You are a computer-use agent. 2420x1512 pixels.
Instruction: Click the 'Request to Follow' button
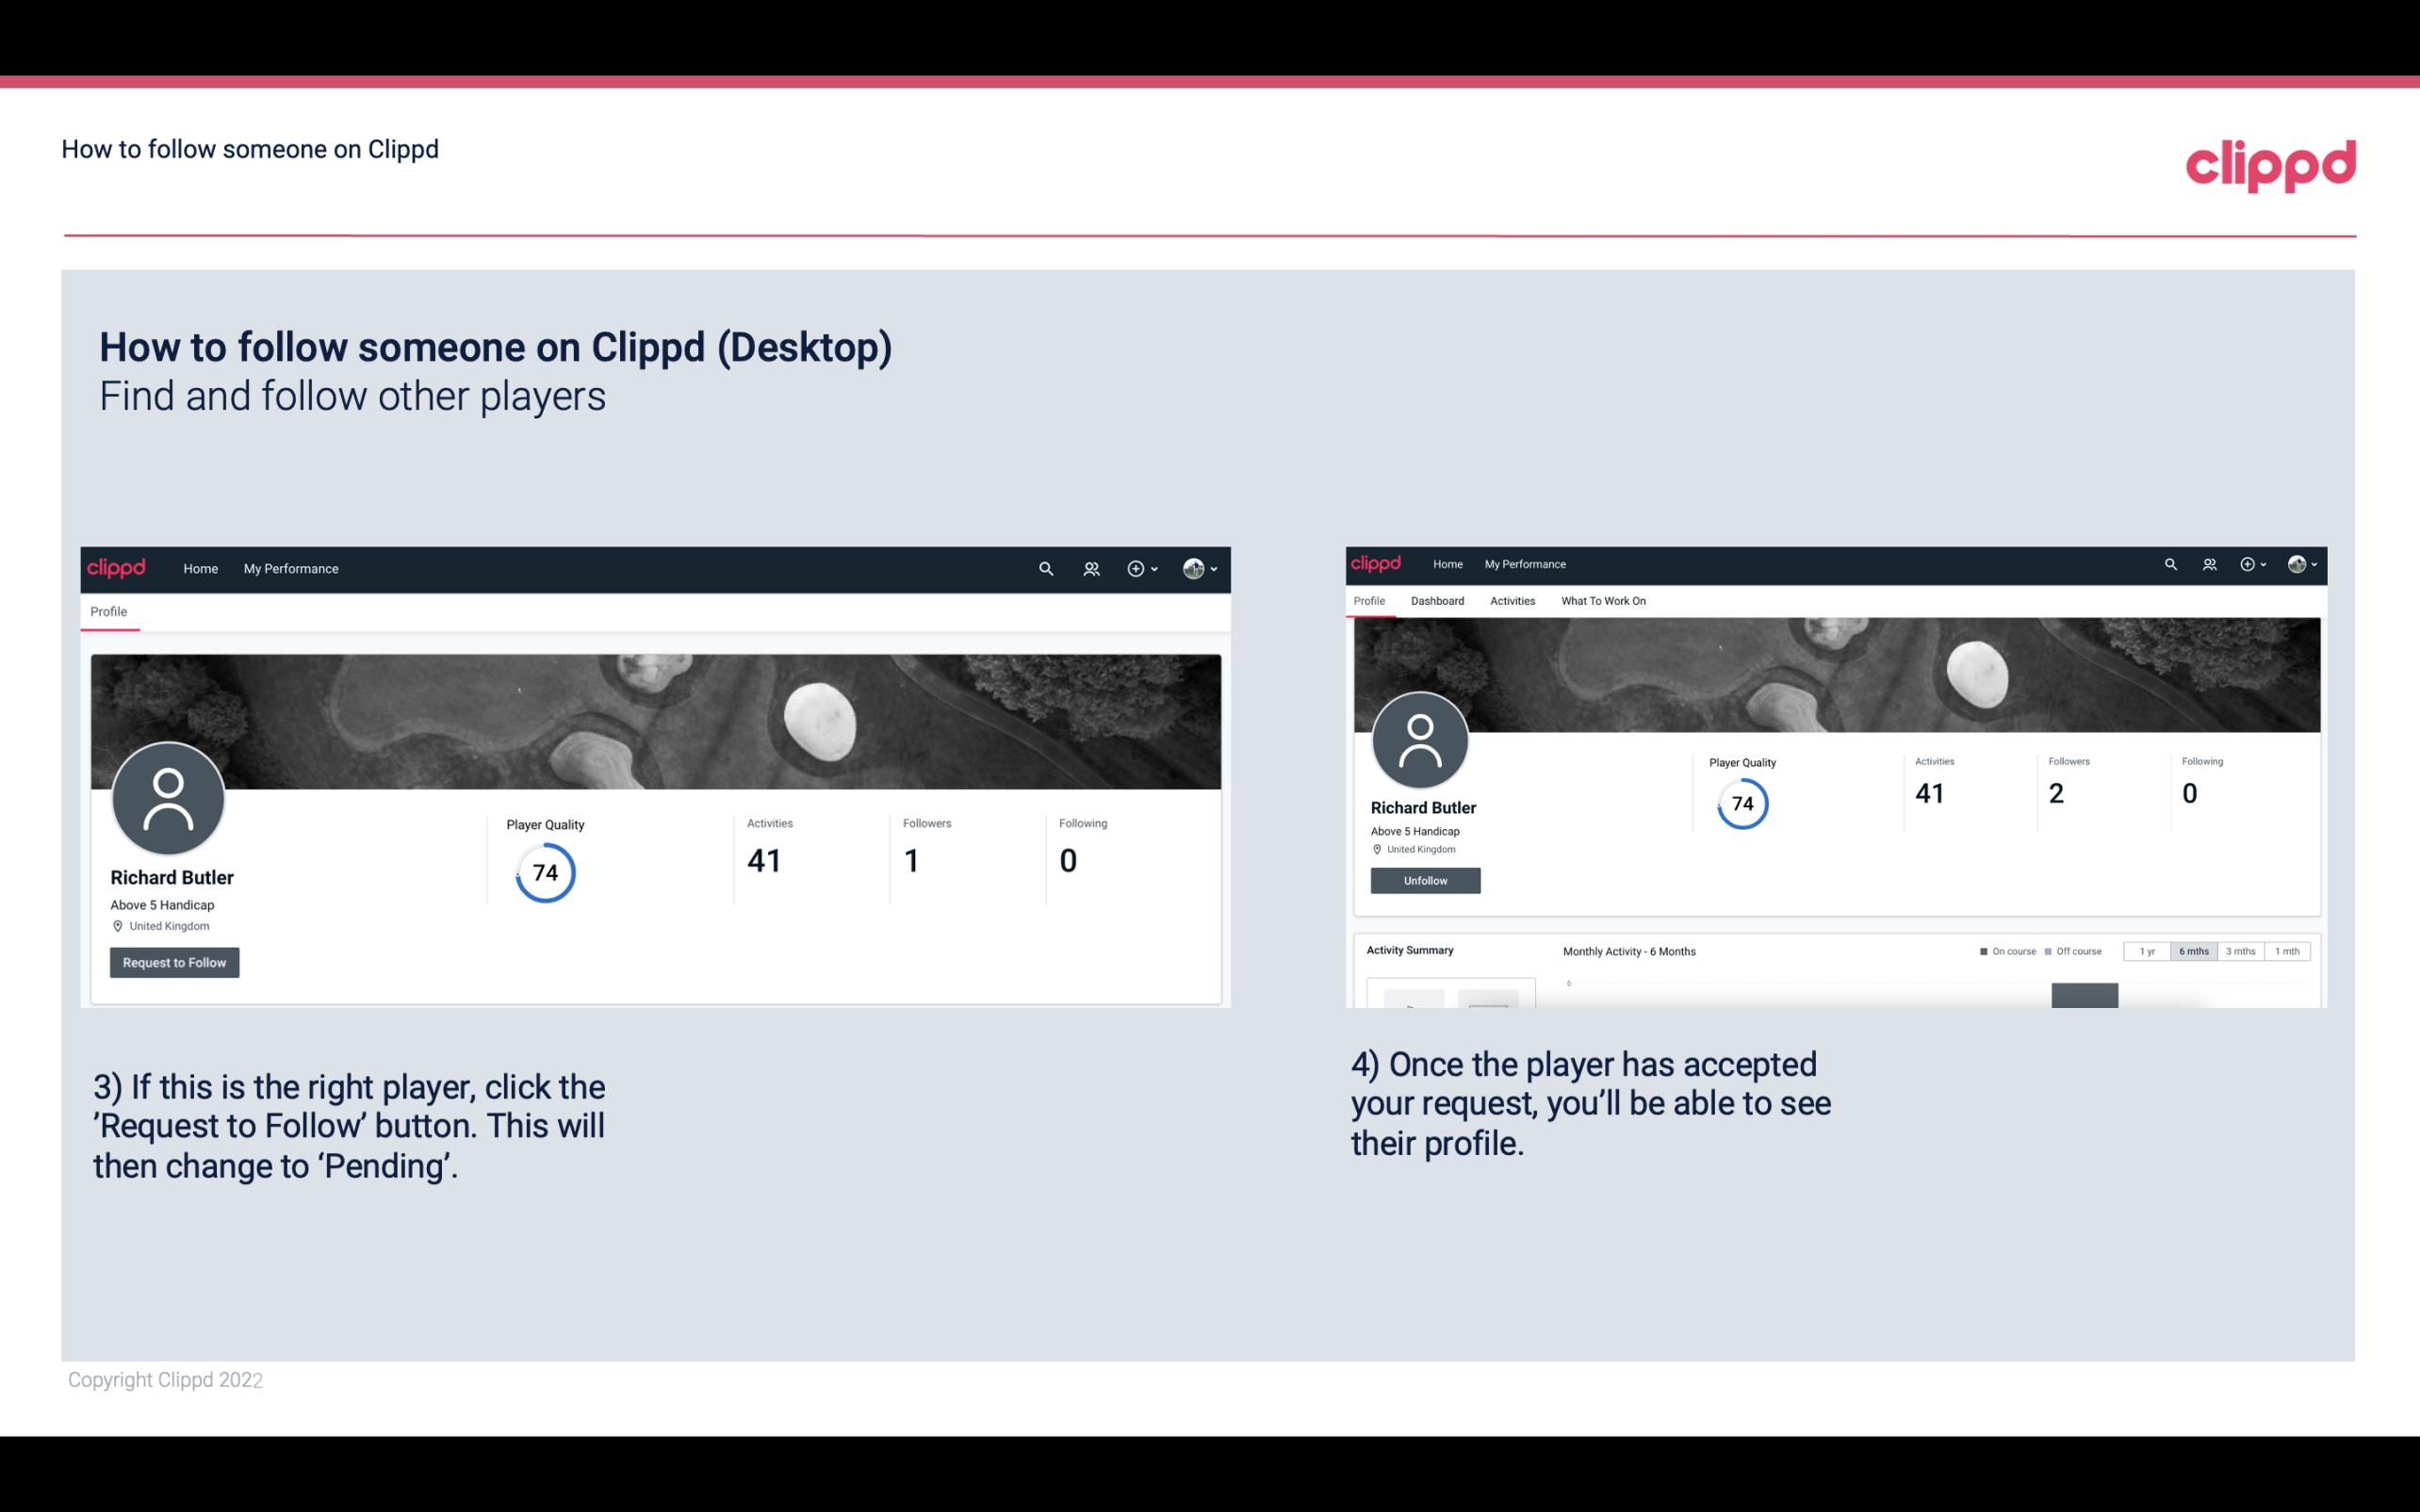tap(174, 962)
